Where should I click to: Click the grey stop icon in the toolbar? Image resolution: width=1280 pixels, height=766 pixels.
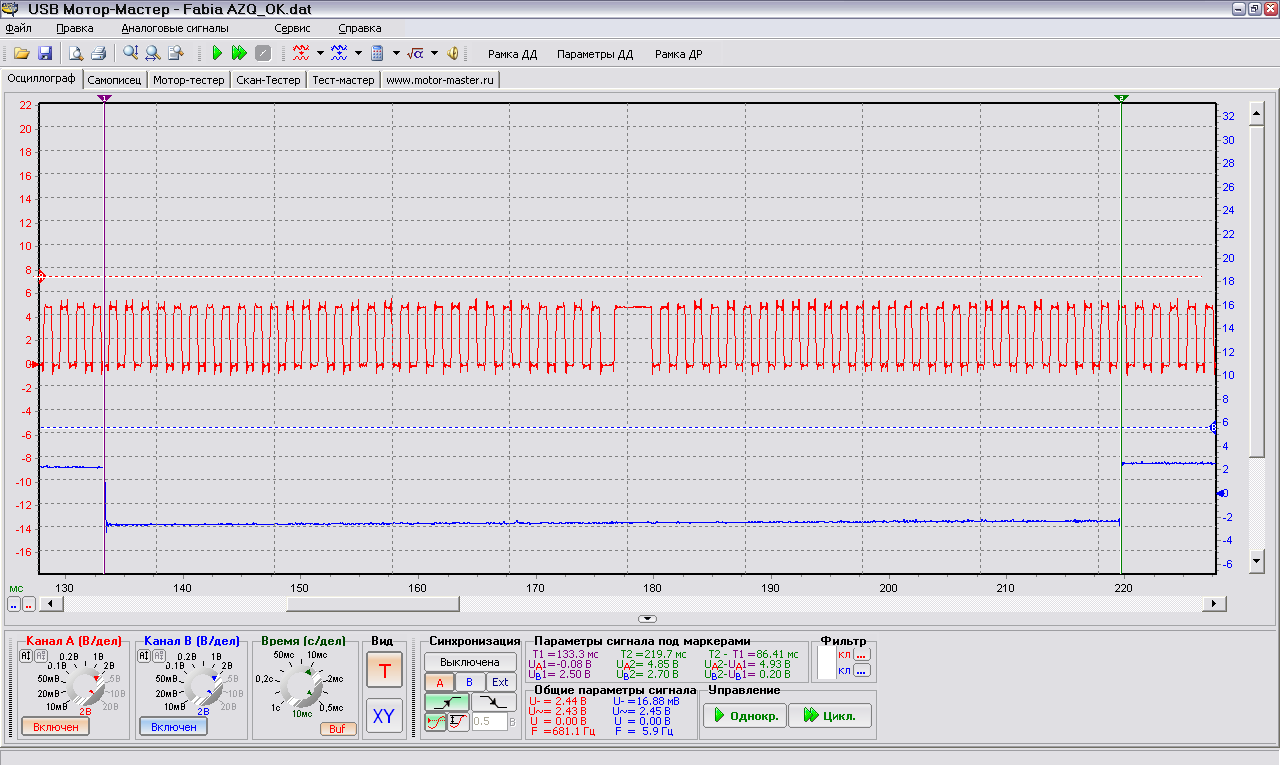[262, 54]
